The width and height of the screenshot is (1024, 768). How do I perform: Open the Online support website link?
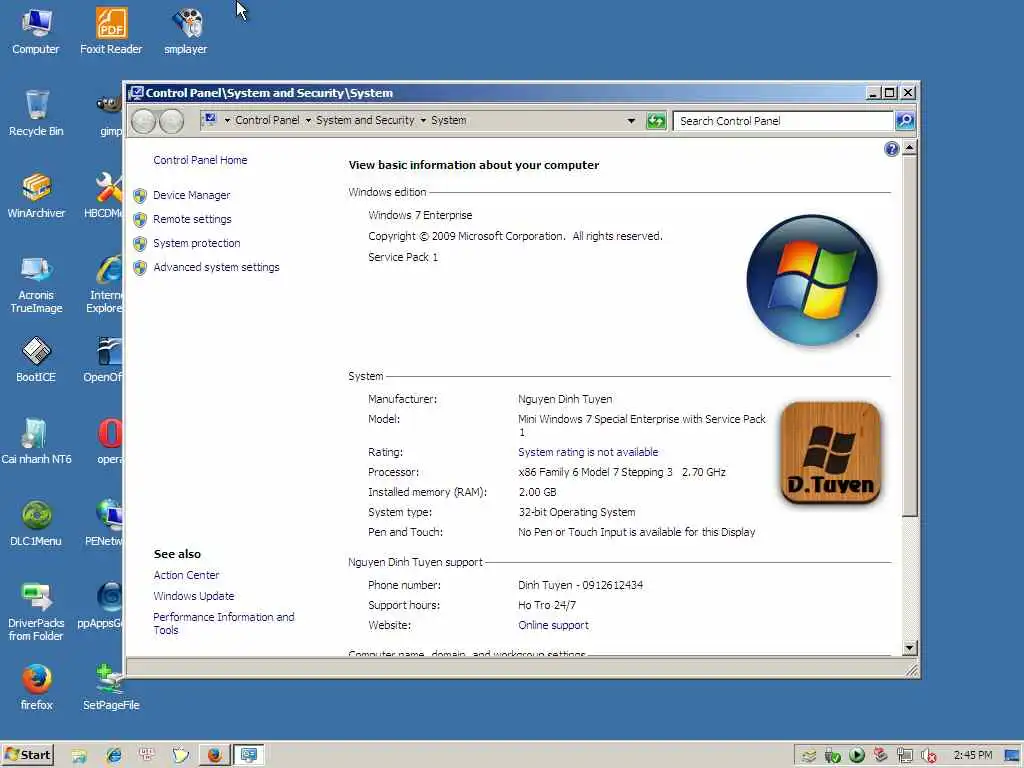pos(553,625)
